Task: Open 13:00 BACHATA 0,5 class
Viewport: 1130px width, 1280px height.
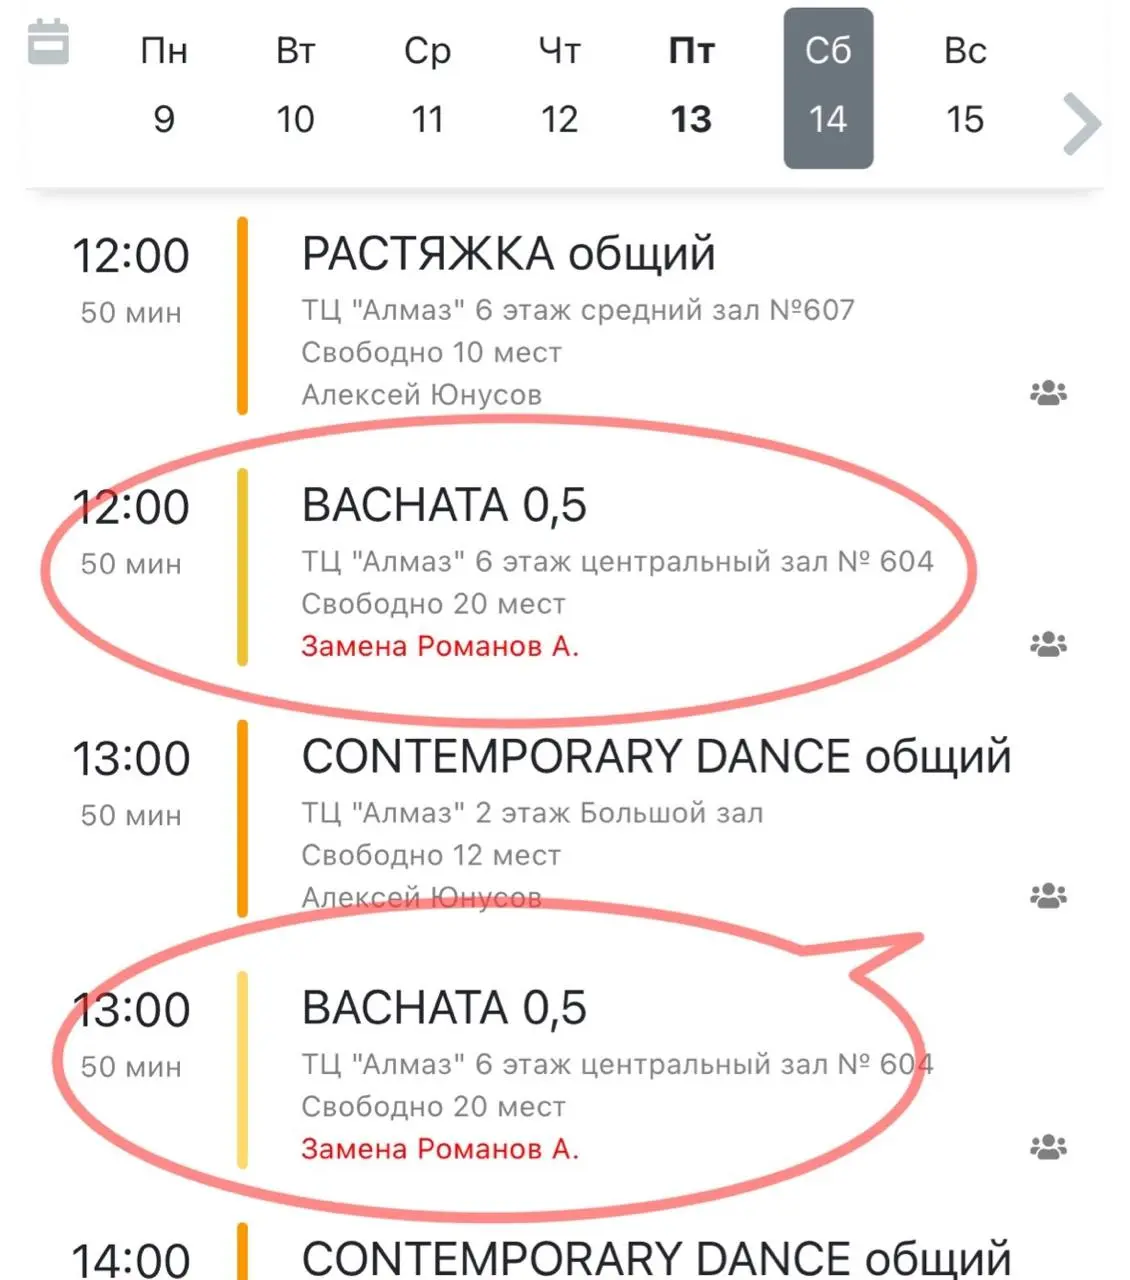Action: pos(444,1008)
